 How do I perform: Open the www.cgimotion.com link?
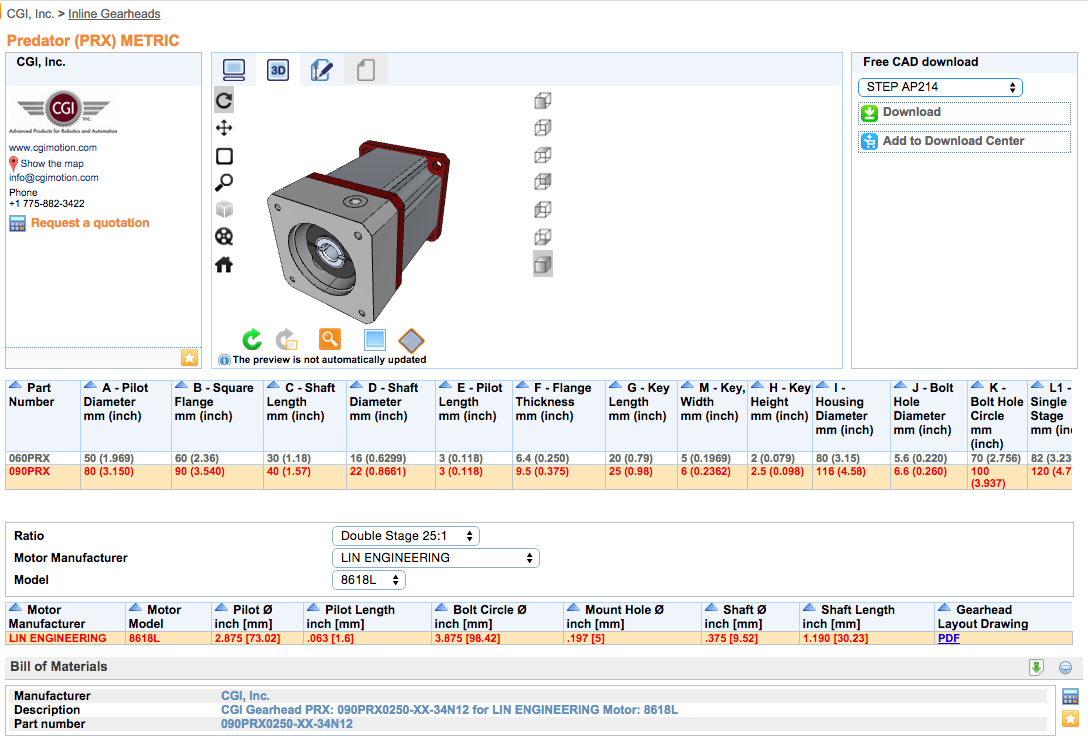tap(53, 148)
